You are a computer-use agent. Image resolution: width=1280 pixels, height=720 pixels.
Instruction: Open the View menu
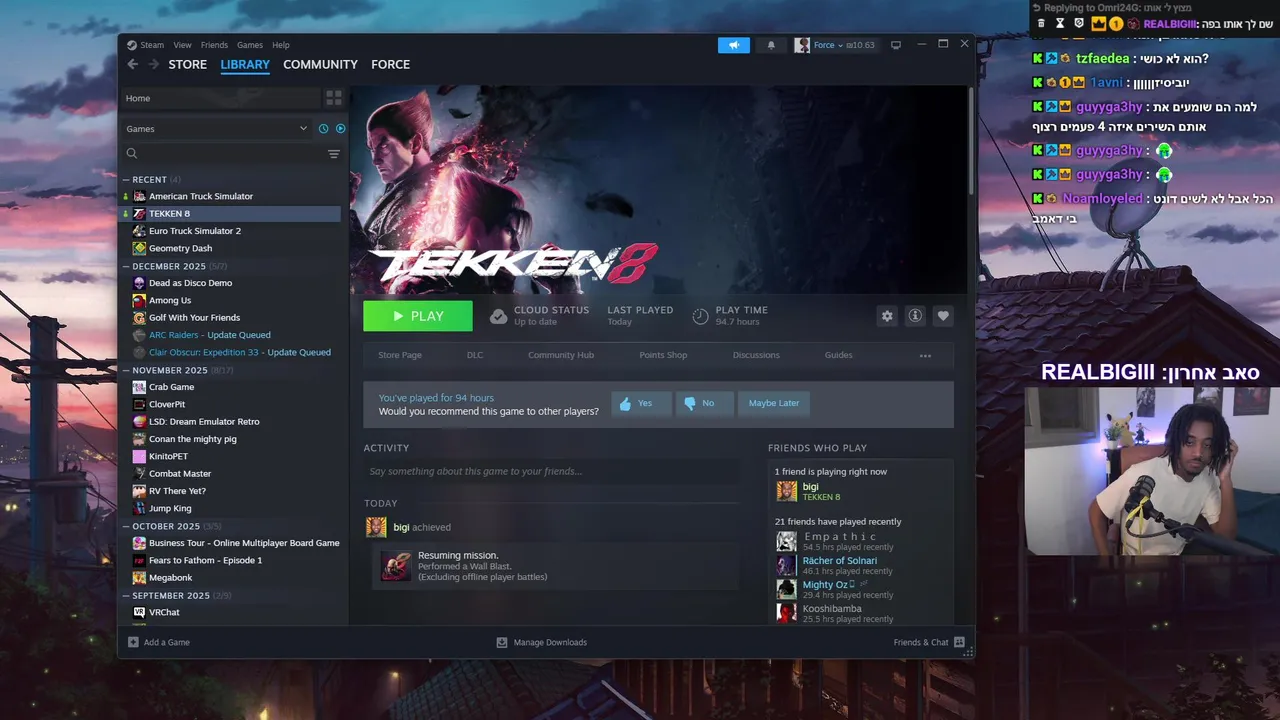(182, 45)
